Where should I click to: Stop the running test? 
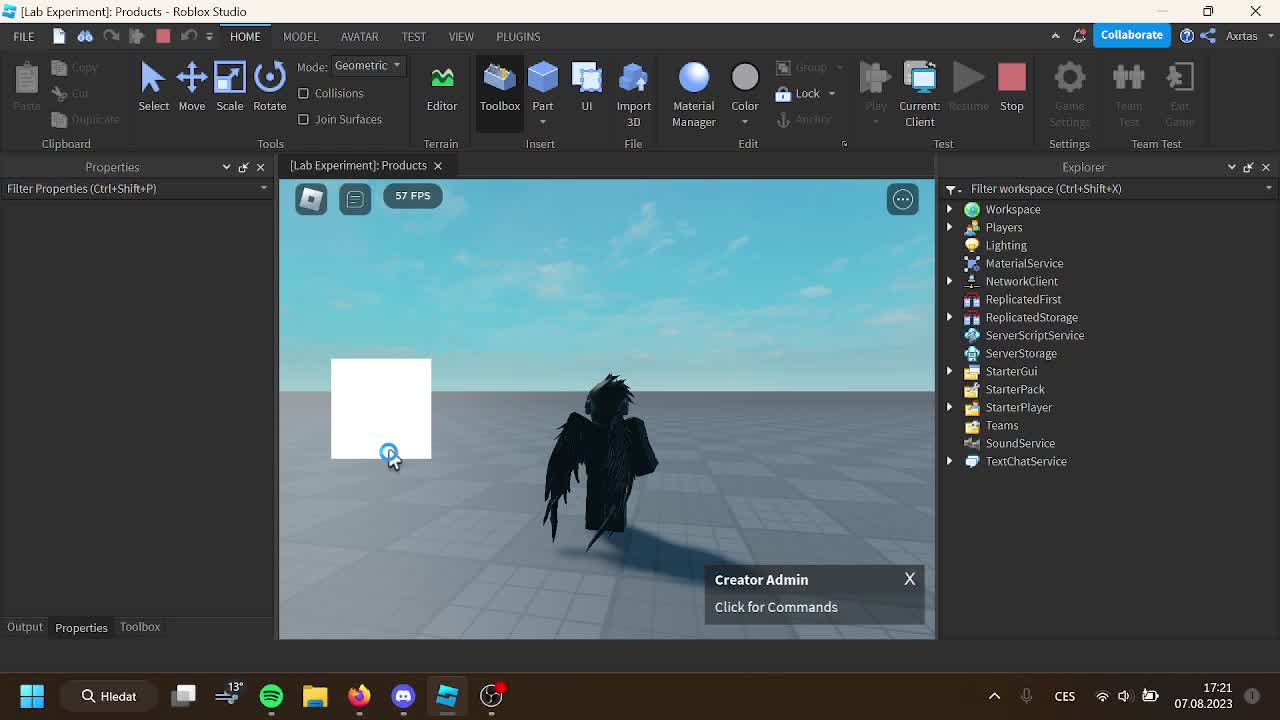(1012, 87)
